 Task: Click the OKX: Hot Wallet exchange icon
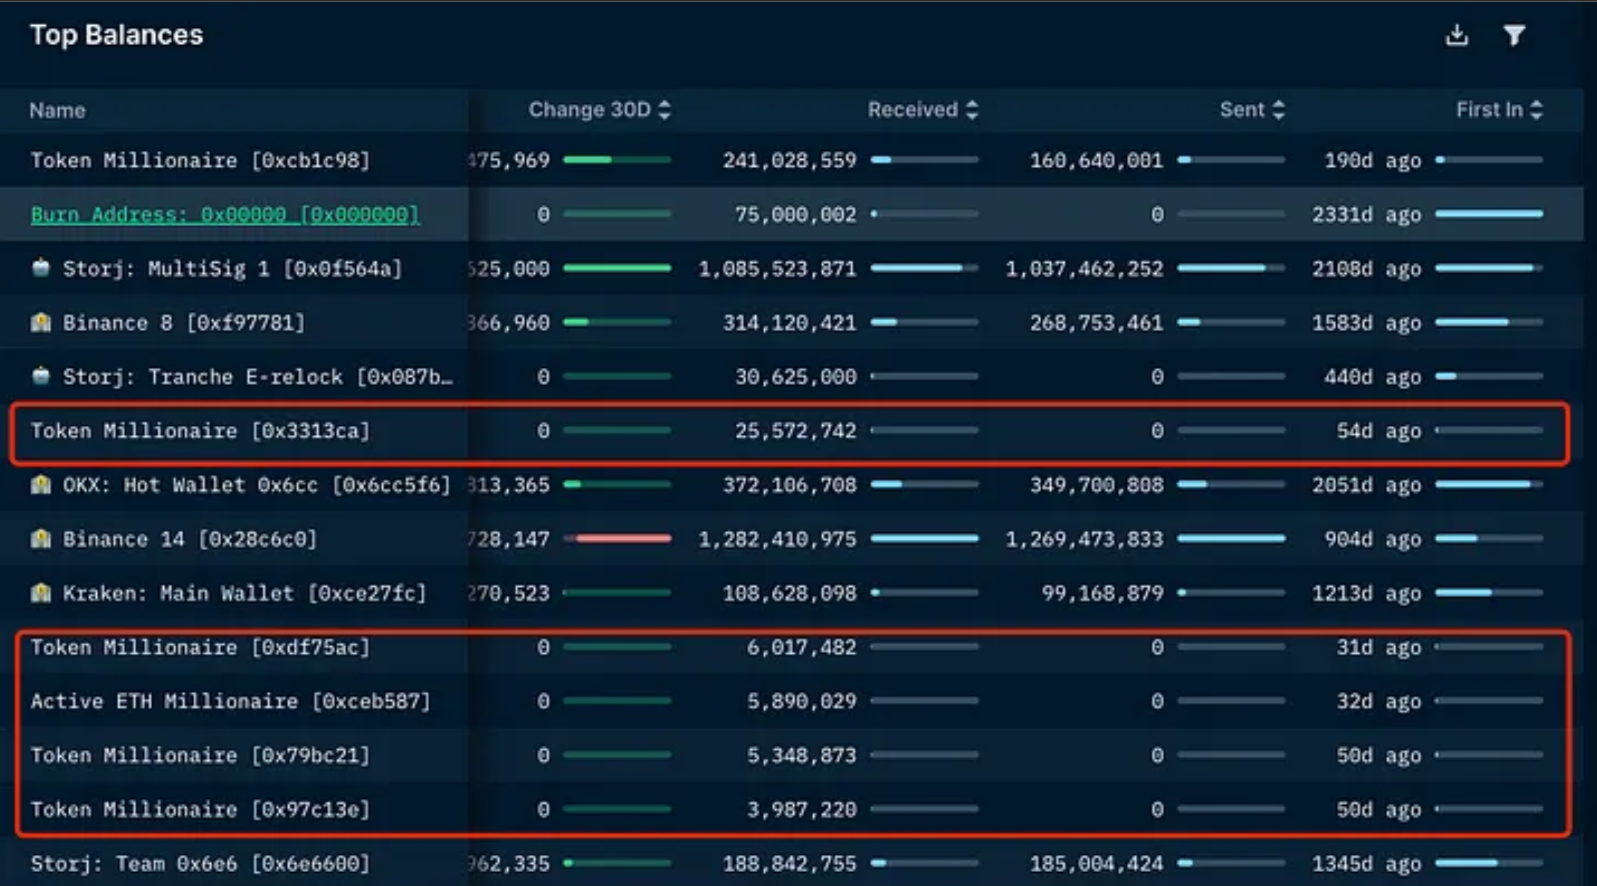[x=41, y=485]
